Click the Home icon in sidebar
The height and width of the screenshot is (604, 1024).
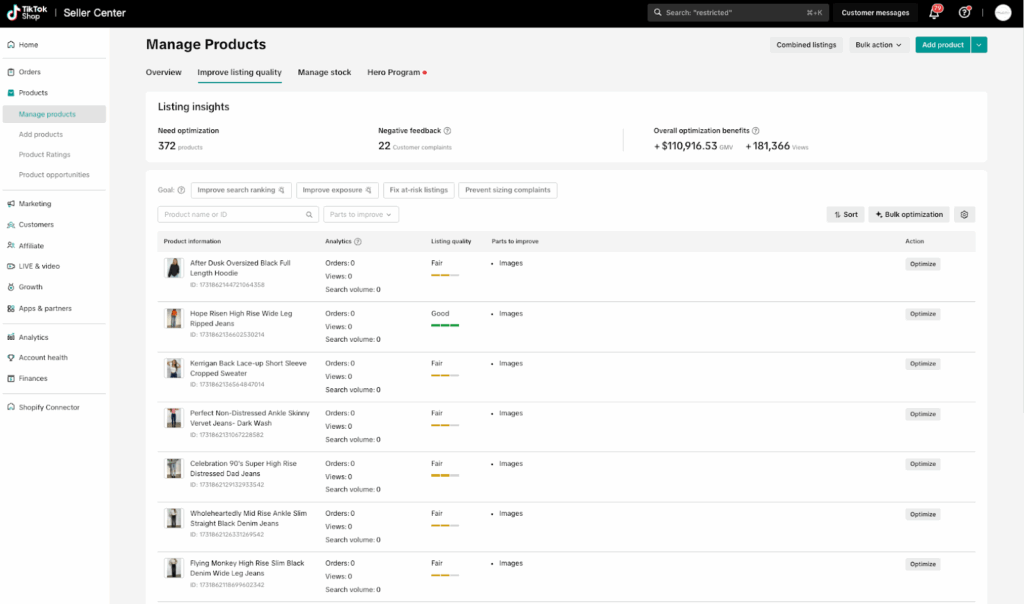click(x=10, y=45)
